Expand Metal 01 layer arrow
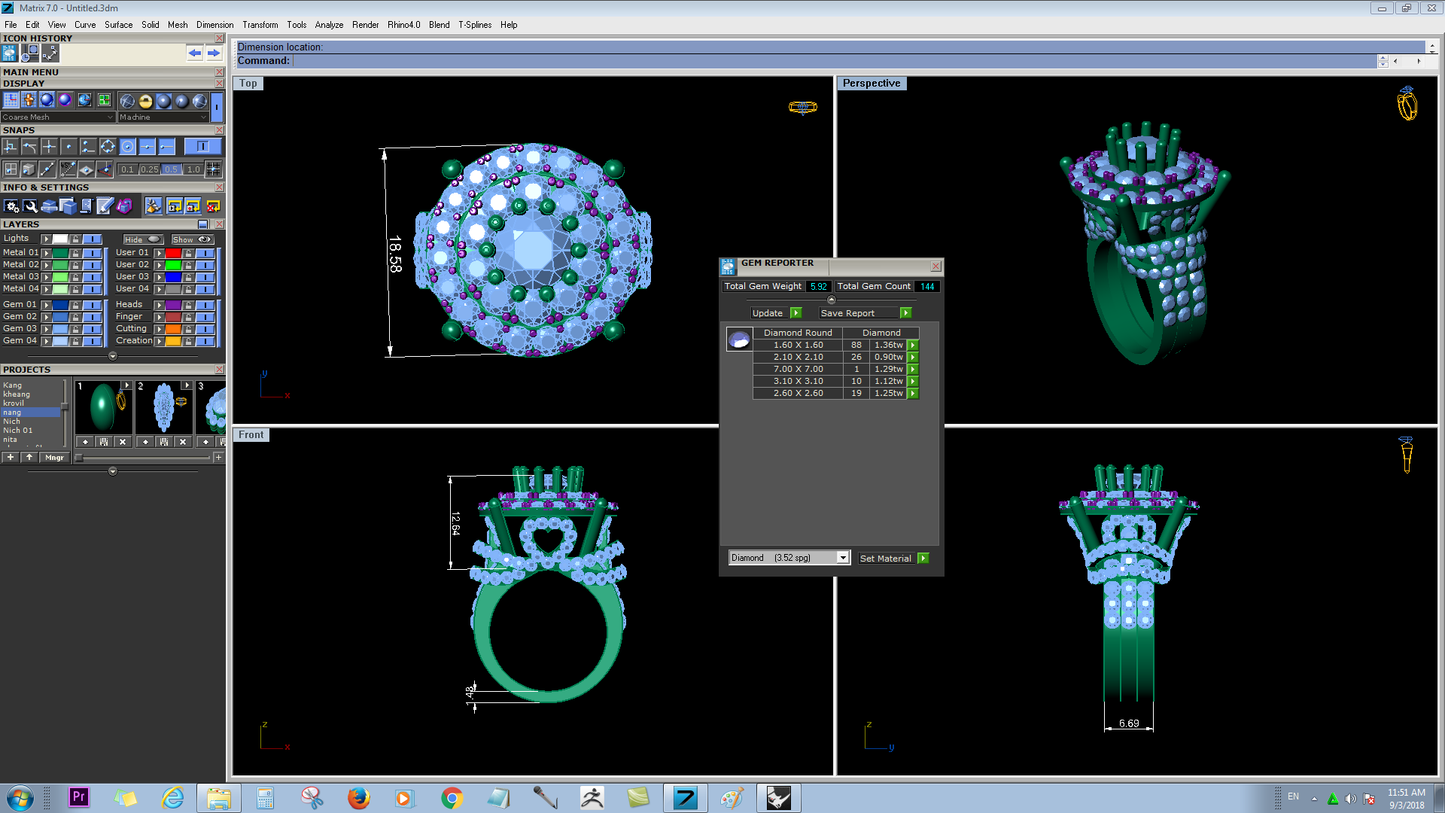Image resolution: width=1445 pixels, height=813 pixels. tap(46, 253)
